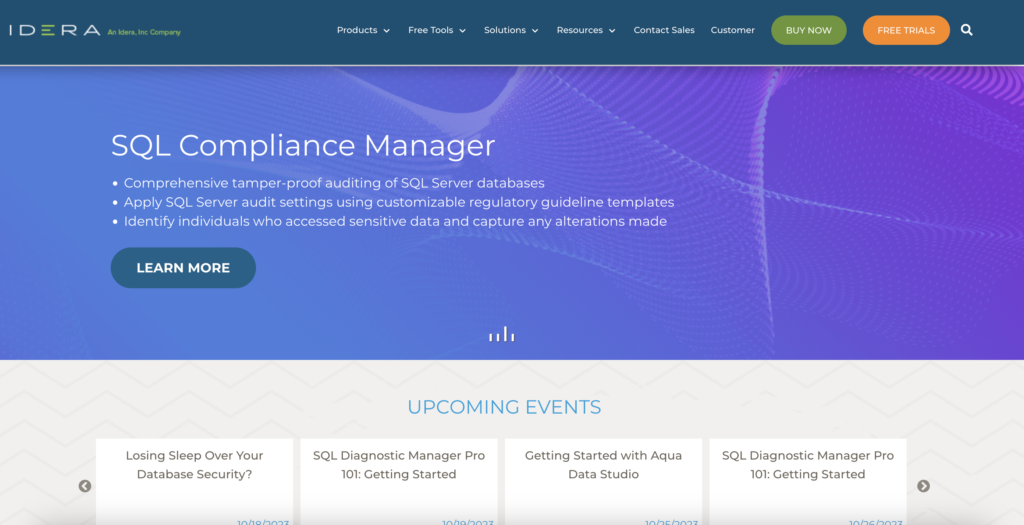Open the Products navigation item
The height and width of the screenshot is (525, 1024).
click(x=357, y=30)
